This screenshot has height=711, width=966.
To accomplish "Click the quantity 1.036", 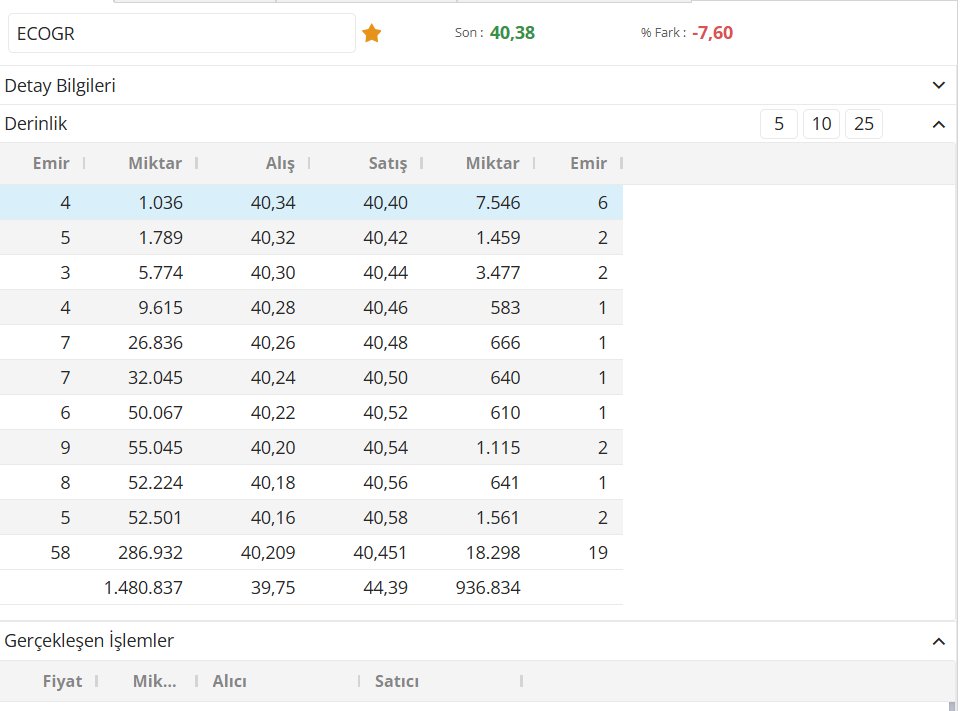I will pyautogui.click(x=160, y=203).
